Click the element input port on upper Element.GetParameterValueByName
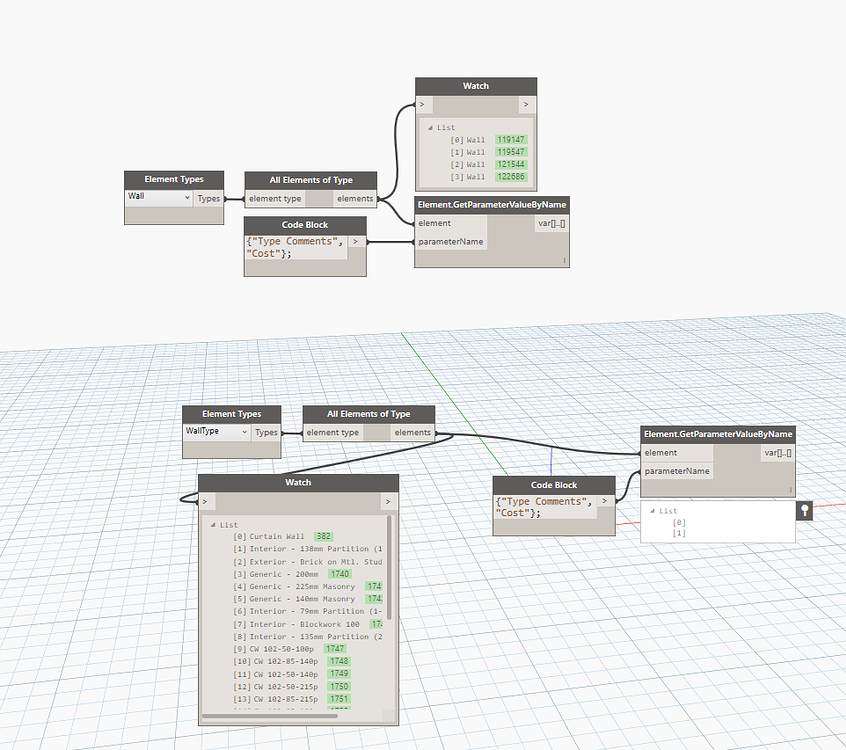846x750 pixels. point(423,222)
